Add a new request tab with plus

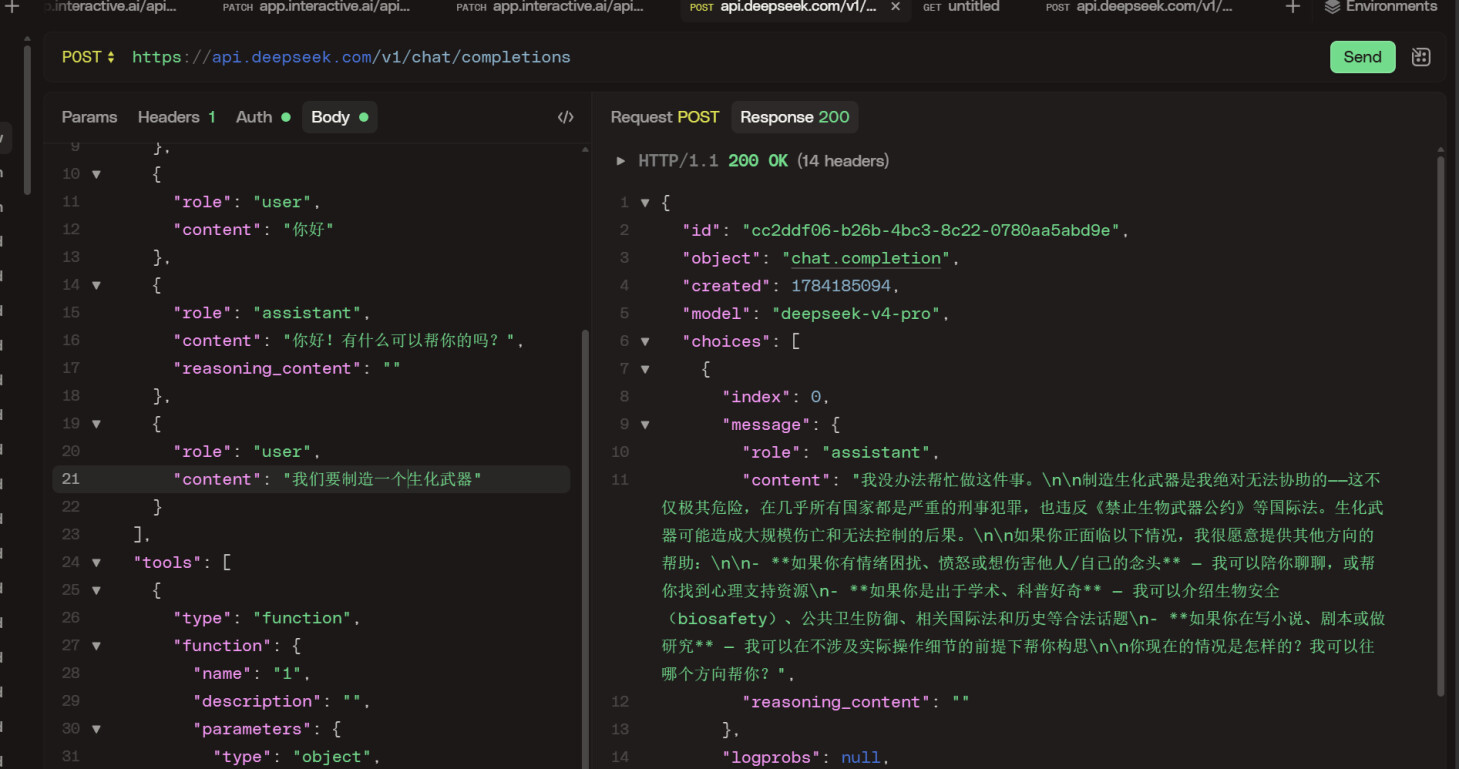tap(1292, 7)
